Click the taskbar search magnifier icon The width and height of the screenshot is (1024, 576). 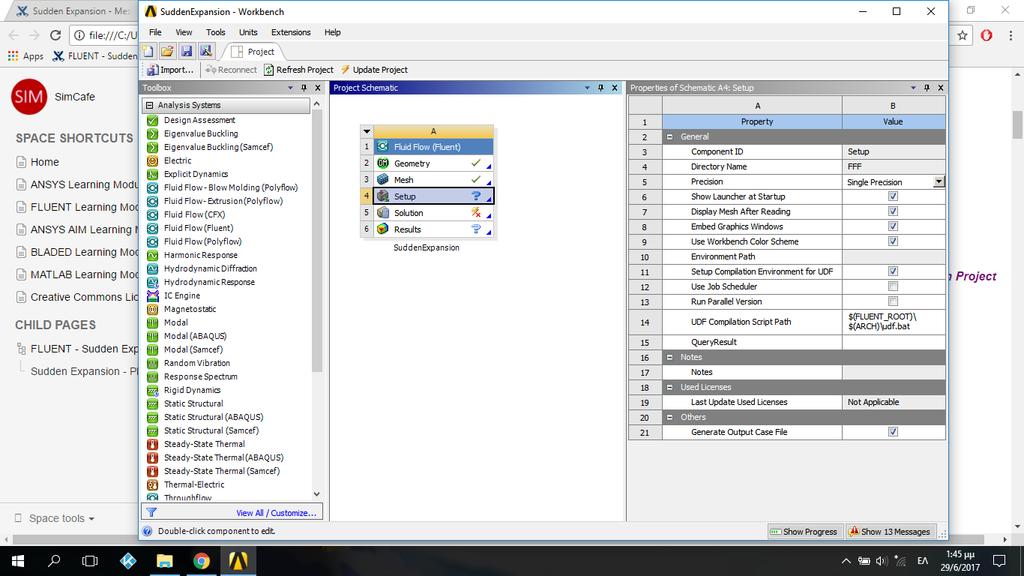click(54, 561)
